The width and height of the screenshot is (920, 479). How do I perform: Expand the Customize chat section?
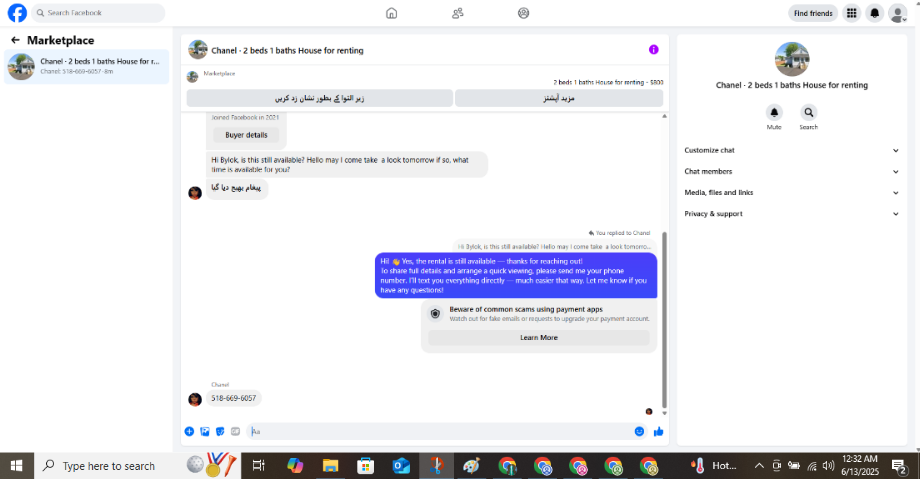point(792,150)
